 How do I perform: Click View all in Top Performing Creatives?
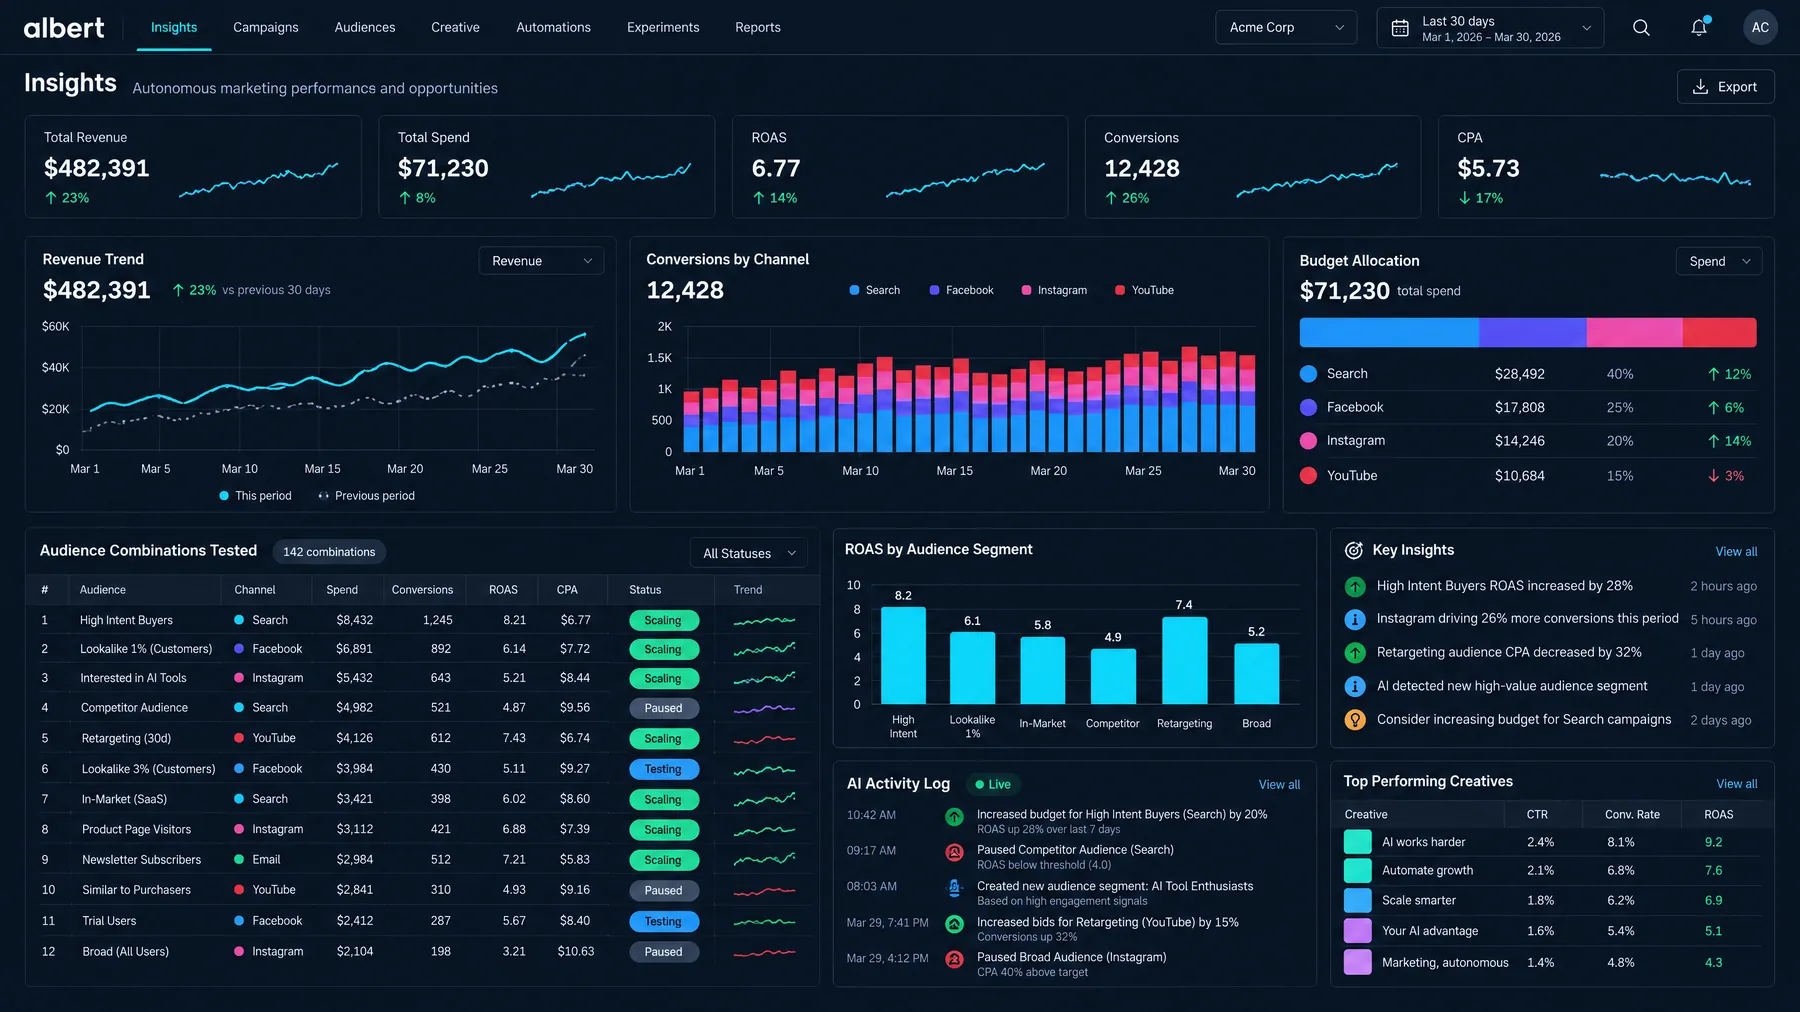[1736, 784]
